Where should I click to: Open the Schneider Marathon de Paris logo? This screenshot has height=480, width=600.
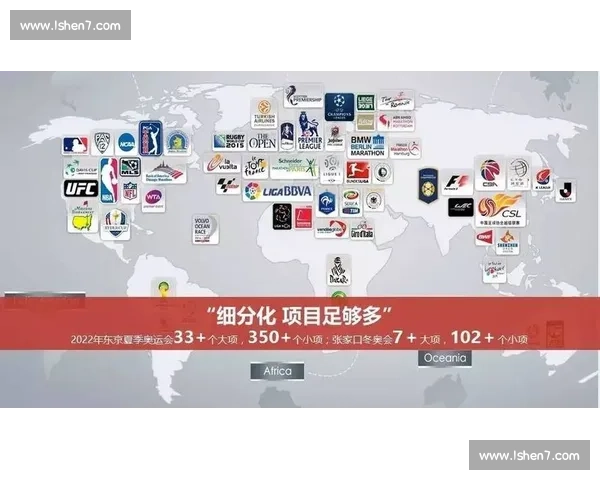point(294,167)
